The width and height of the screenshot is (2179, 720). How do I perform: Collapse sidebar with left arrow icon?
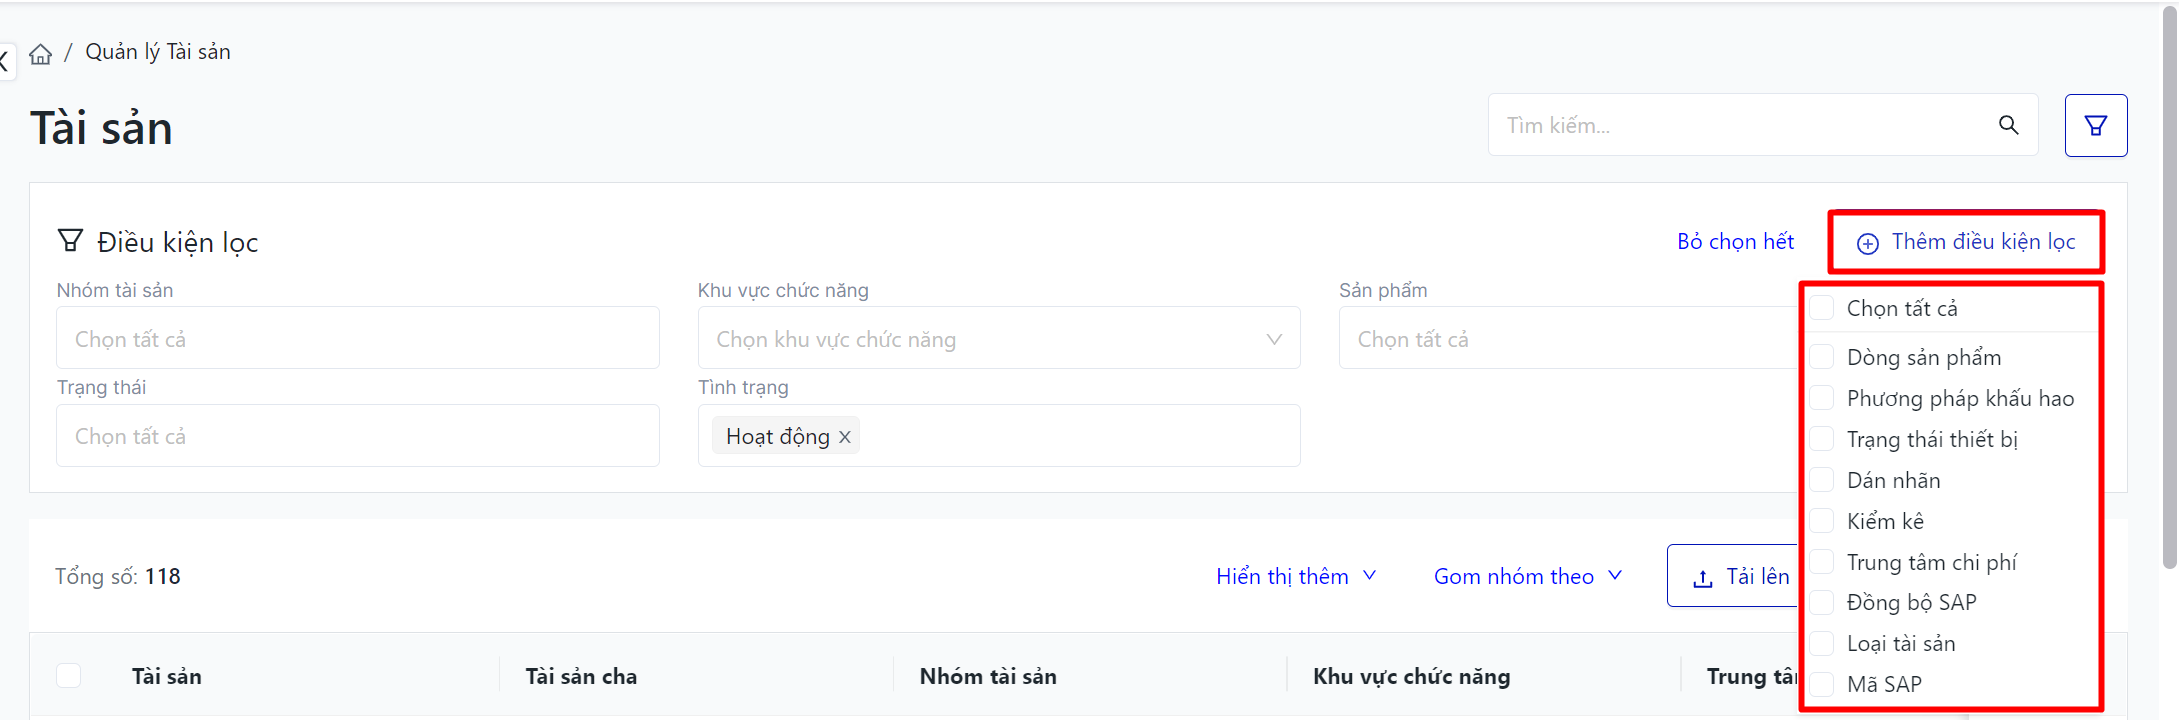(x=4, y=61)
